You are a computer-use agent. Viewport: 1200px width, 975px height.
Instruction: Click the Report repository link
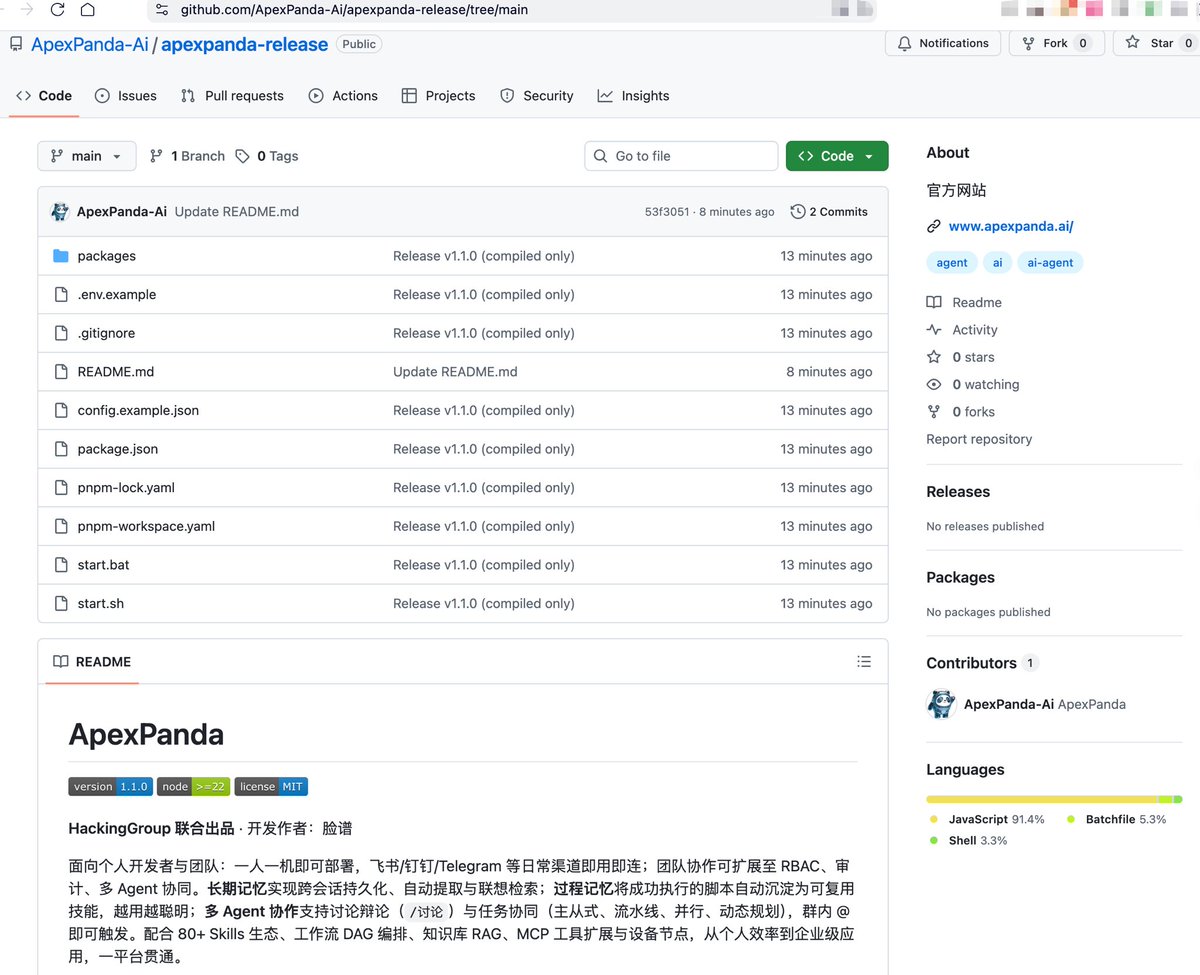pyautogui.click(x=979, y=439)
